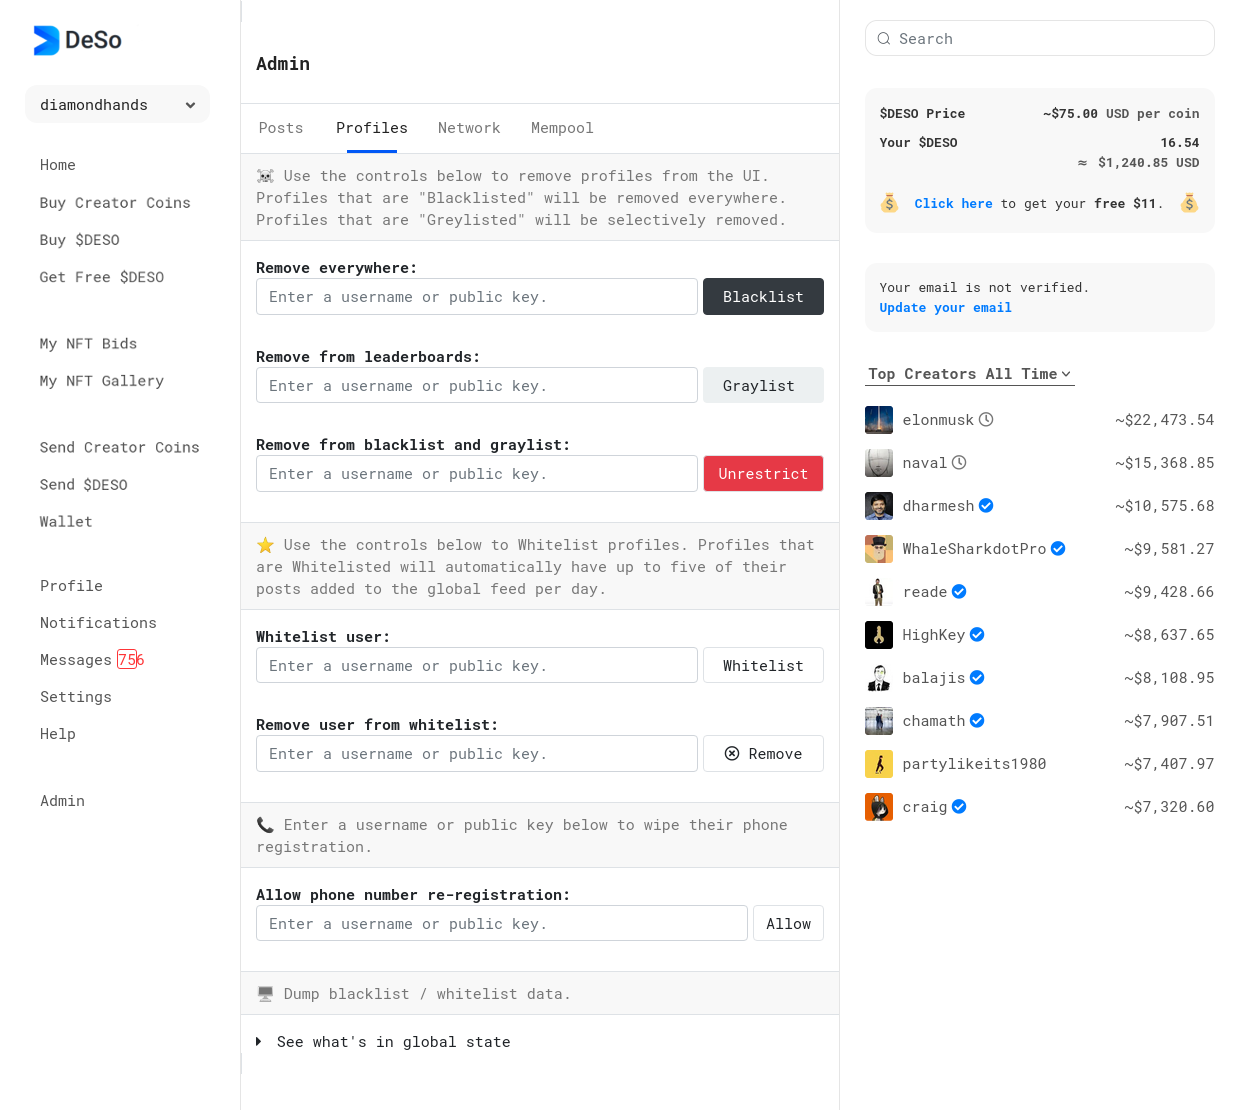Open the diamondhands account dropdown
Image resolution: width=1248 pixels, height=1110 pixels.
[117, 104]
